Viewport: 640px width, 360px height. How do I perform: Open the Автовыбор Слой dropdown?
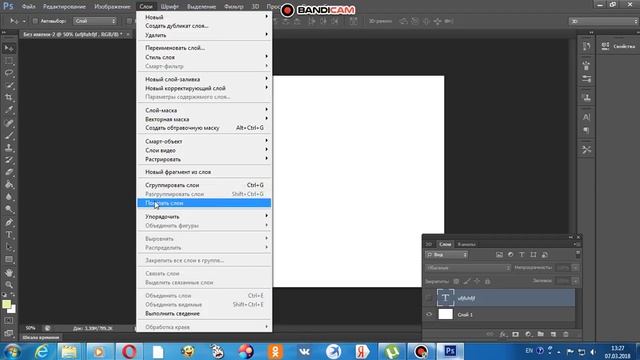tap(95, 21)
